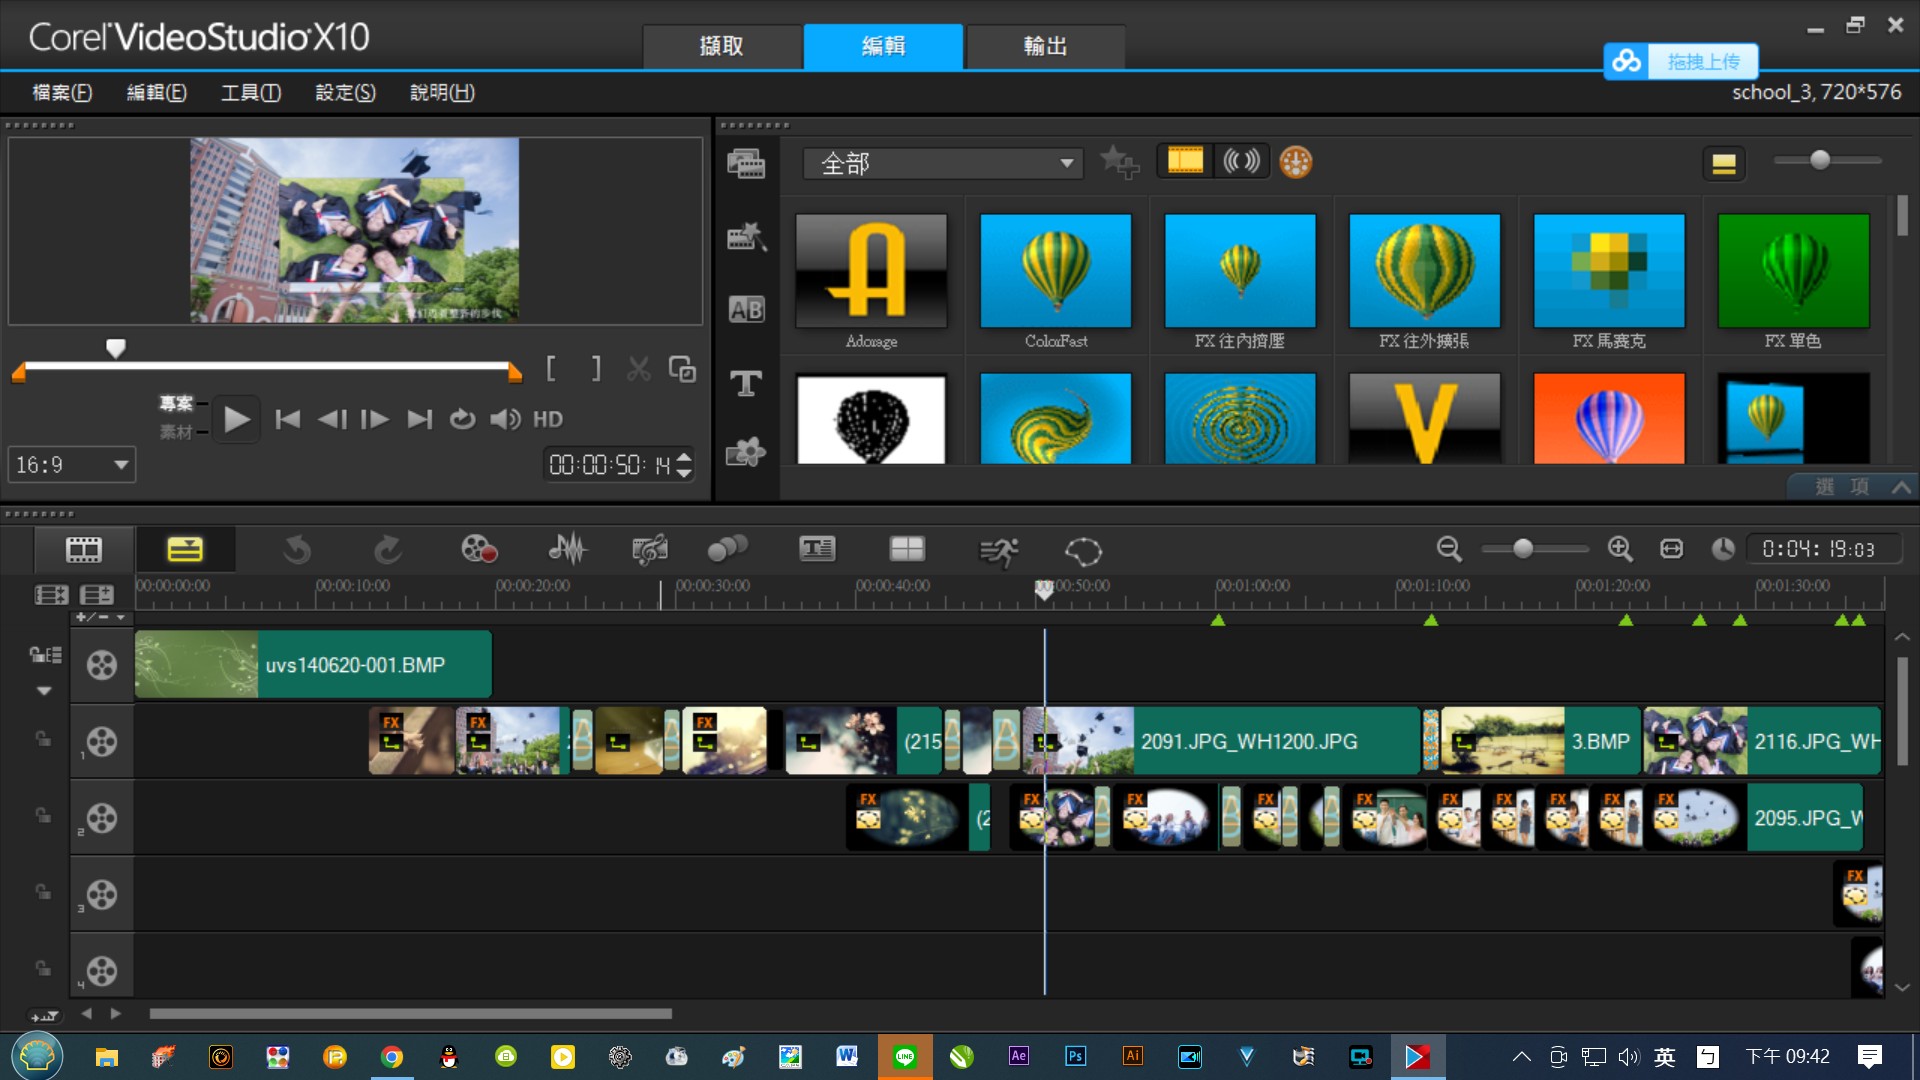This screenshot has height=1080, width=1920.
Task: Open the Transition (AB) library icon
Action: click(x=746, y=309)
